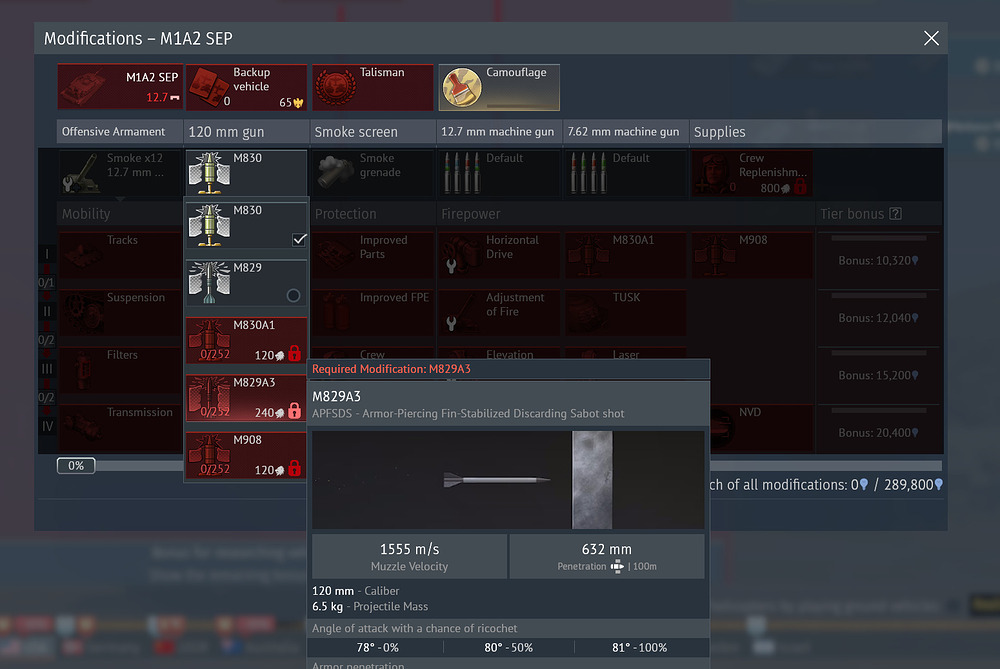1000x669 pixels.
Task: Click the Offensive Armament column header
Action: coord(120,131)
